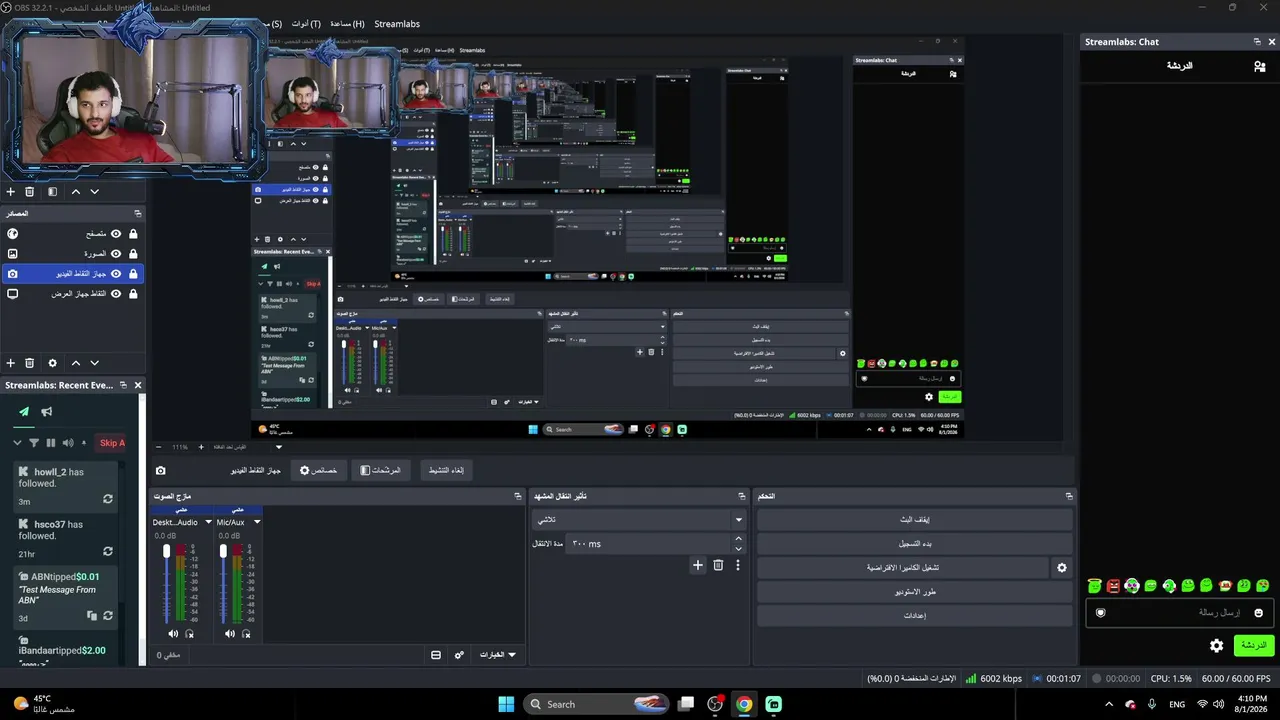Open advanced audio properties gears icon in mixer

coord(459,655)
